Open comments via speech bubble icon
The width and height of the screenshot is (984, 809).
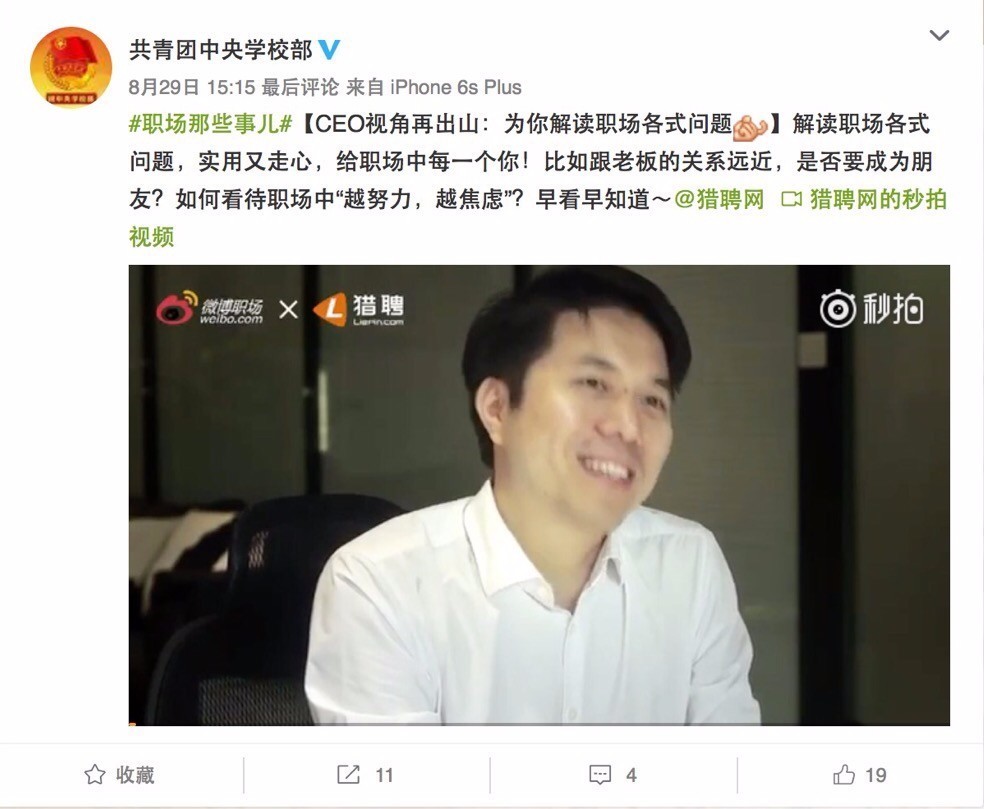click(600, 775)
